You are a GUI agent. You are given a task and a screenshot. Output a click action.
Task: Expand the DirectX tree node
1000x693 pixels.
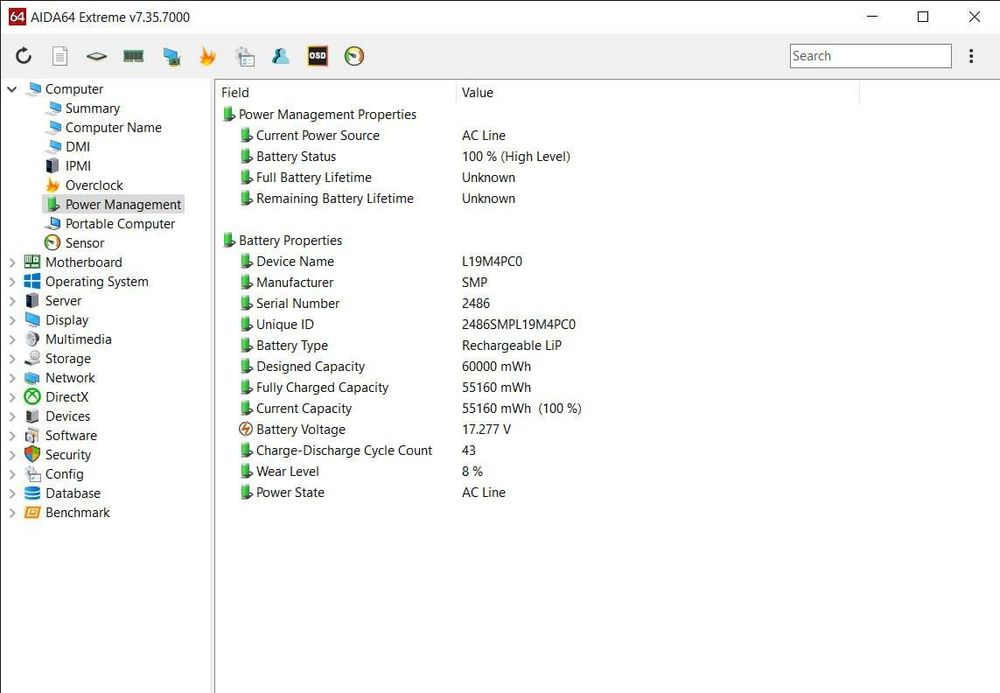(x=11, y=397)
